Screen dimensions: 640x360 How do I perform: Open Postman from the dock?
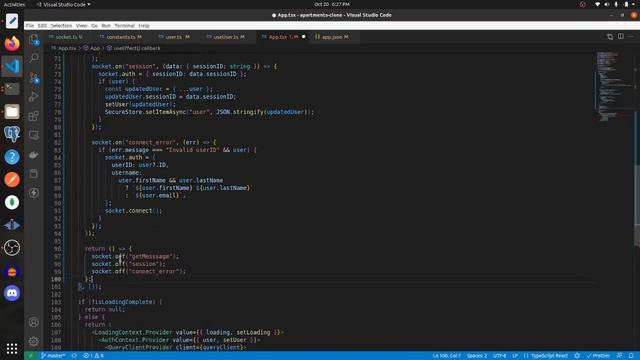coord(12,180)
